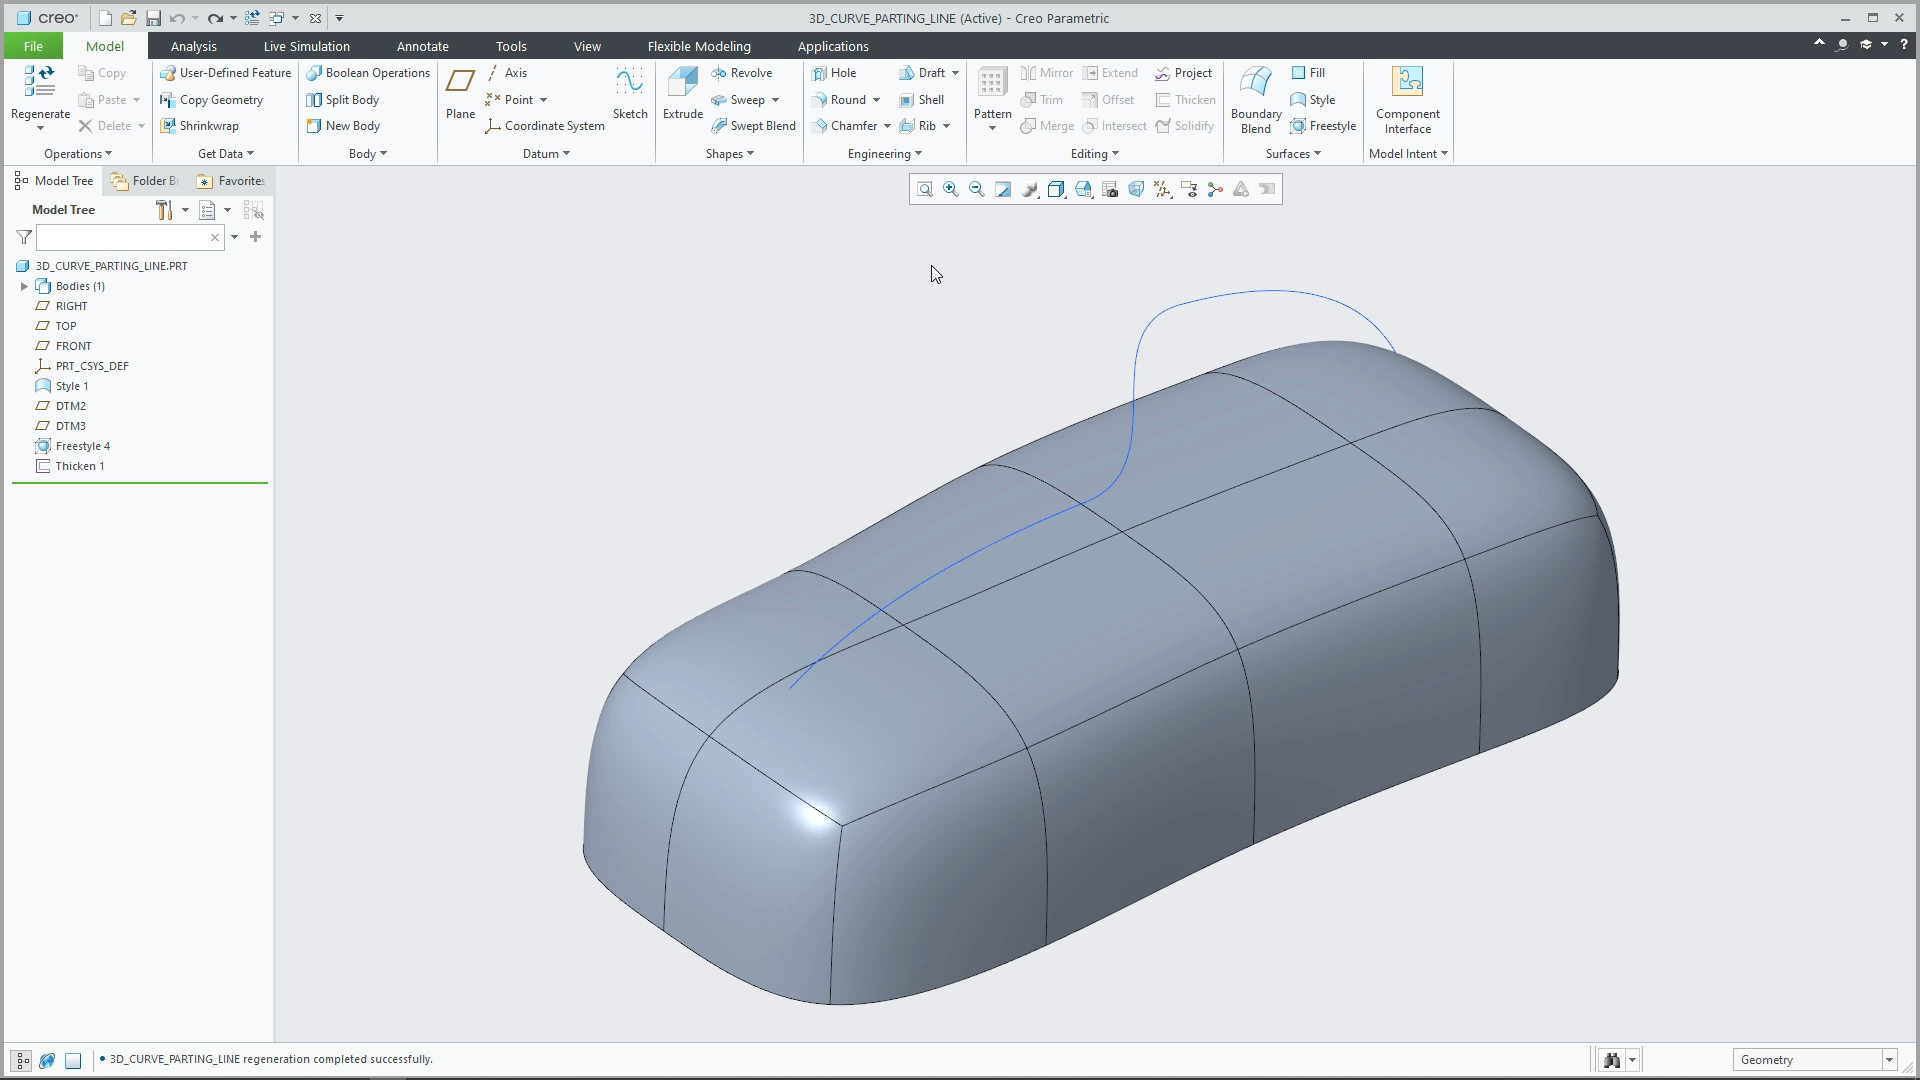Select the Style surface tool

[x=1312, y=100]
